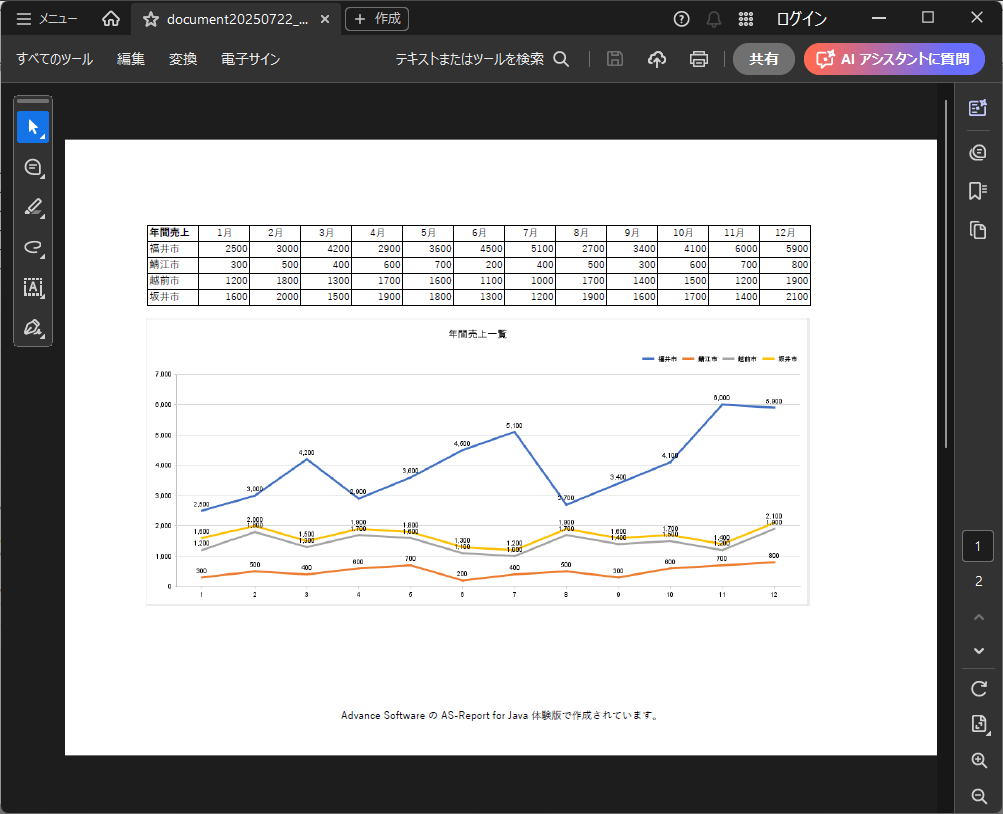1003x814 pixels.
Task: Click the 12月 column header
Action: (785, 233)
